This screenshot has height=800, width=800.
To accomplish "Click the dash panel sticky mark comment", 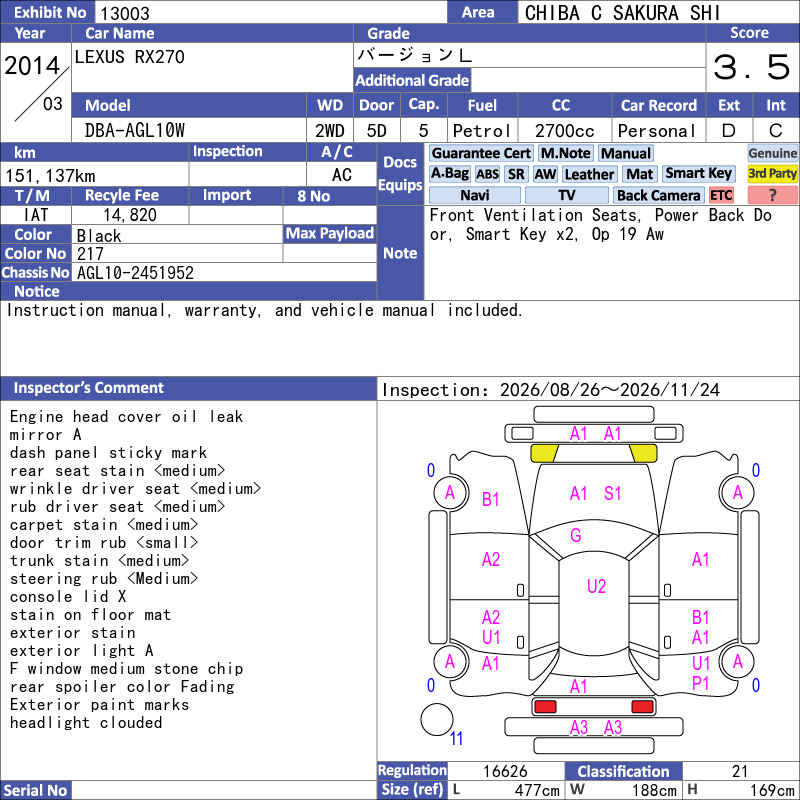I will coord(108,453).
